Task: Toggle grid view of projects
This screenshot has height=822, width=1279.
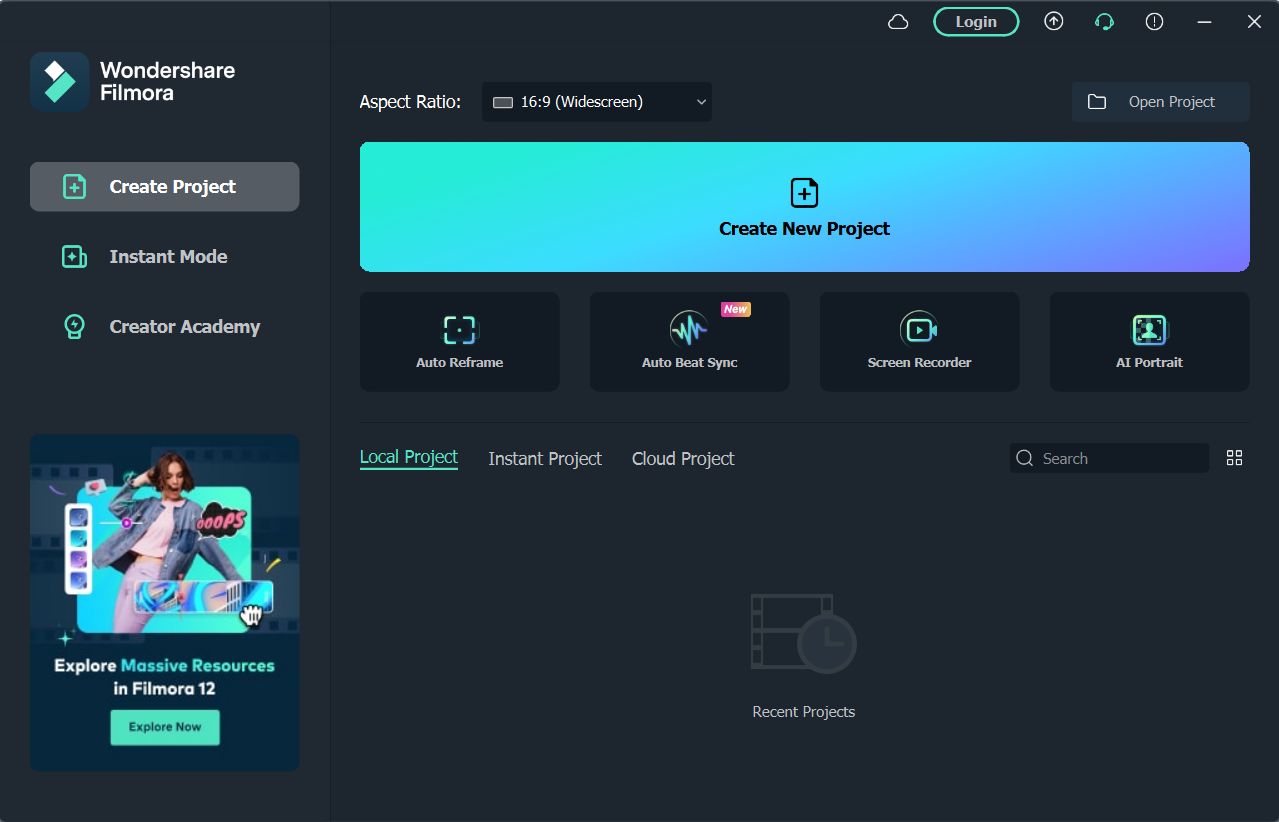Action: pyautogui.click(x=1235, y=458)
